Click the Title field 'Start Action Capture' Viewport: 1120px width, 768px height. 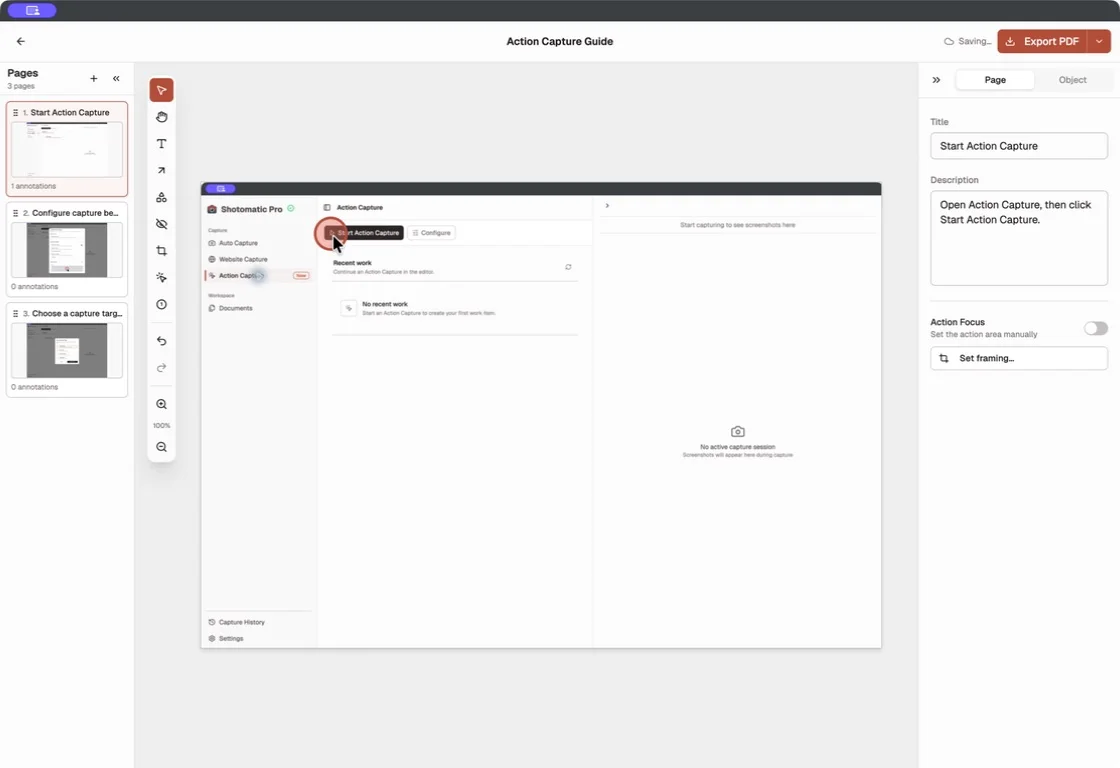pos(1019,146)
